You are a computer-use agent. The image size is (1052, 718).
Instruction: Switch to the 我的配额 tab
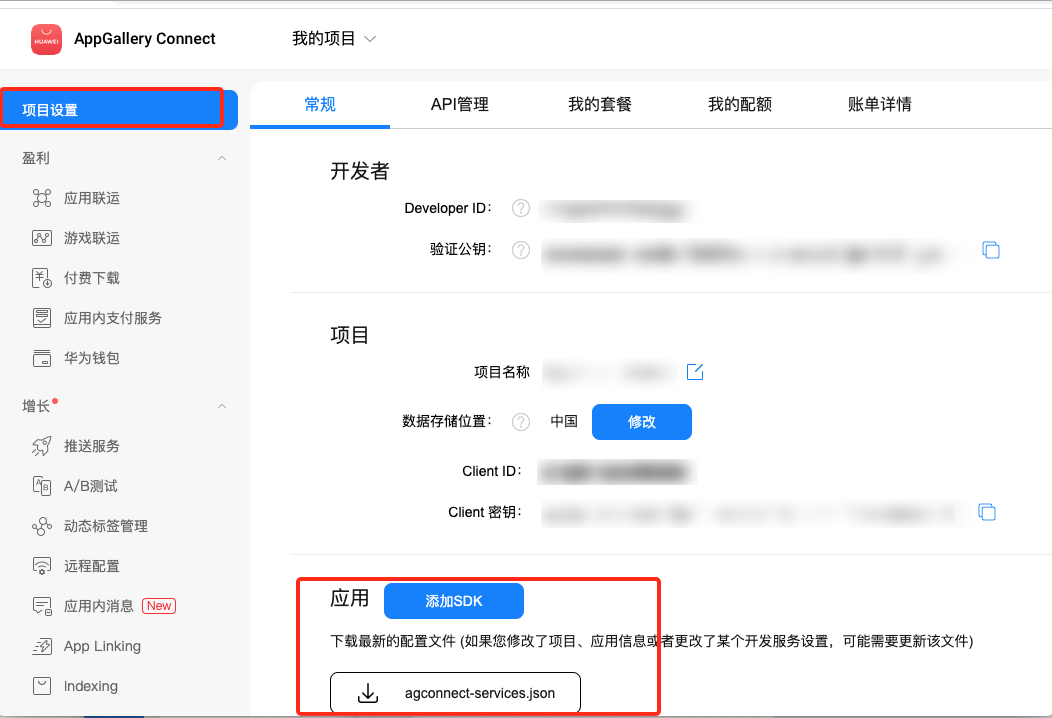pyautogui.click(x=740, y=104)
